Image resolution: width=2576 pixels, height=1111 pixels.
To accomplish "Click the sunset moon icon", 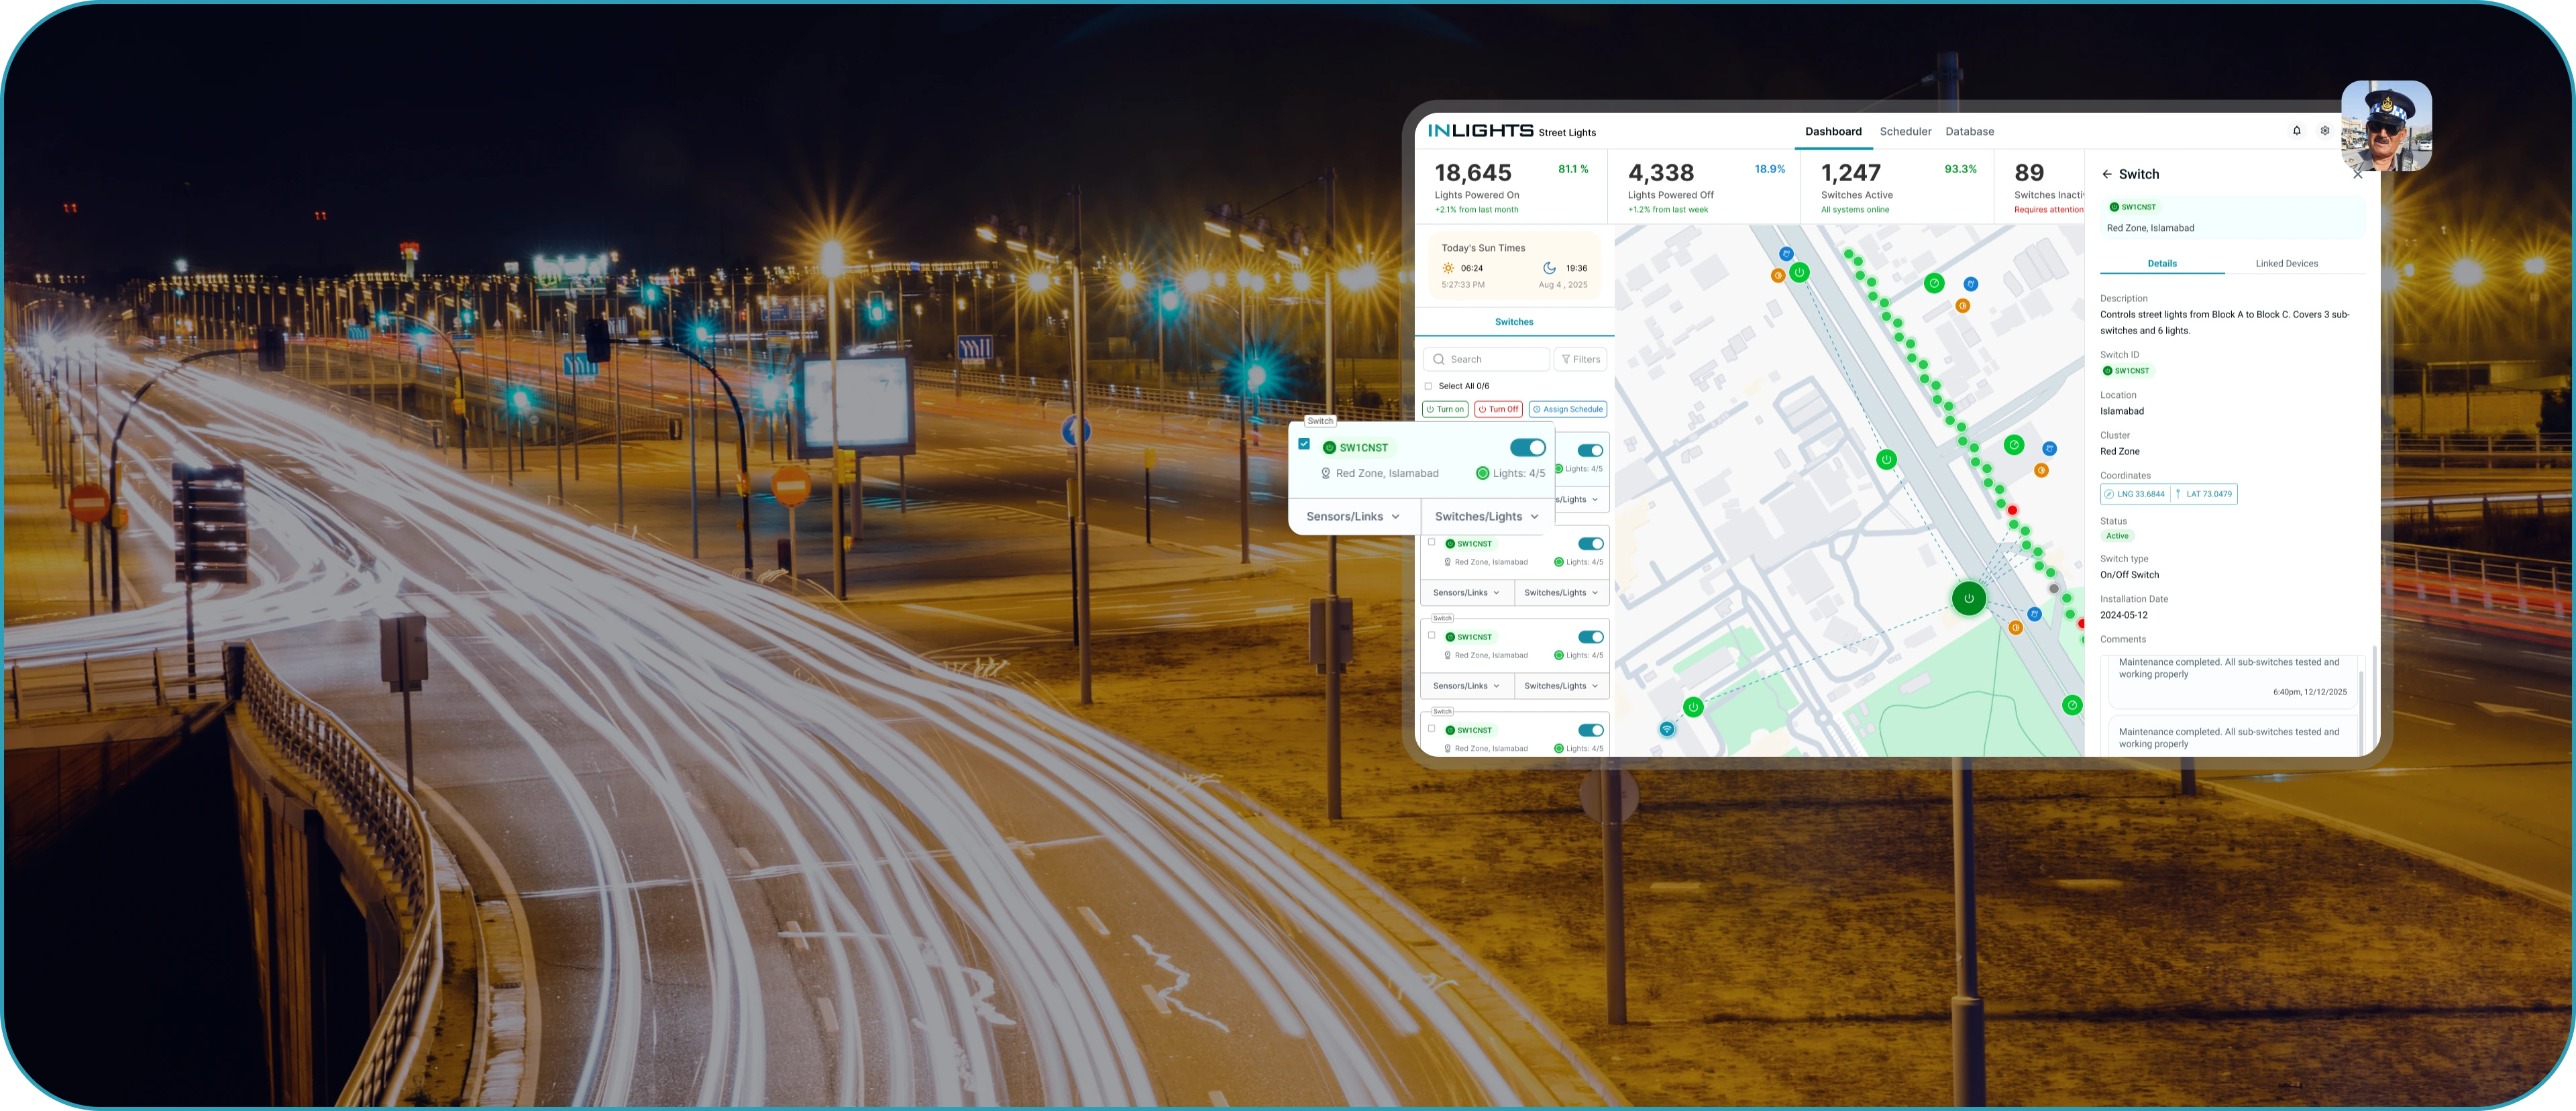I will pyautogui.click(x=1549, y=268).
